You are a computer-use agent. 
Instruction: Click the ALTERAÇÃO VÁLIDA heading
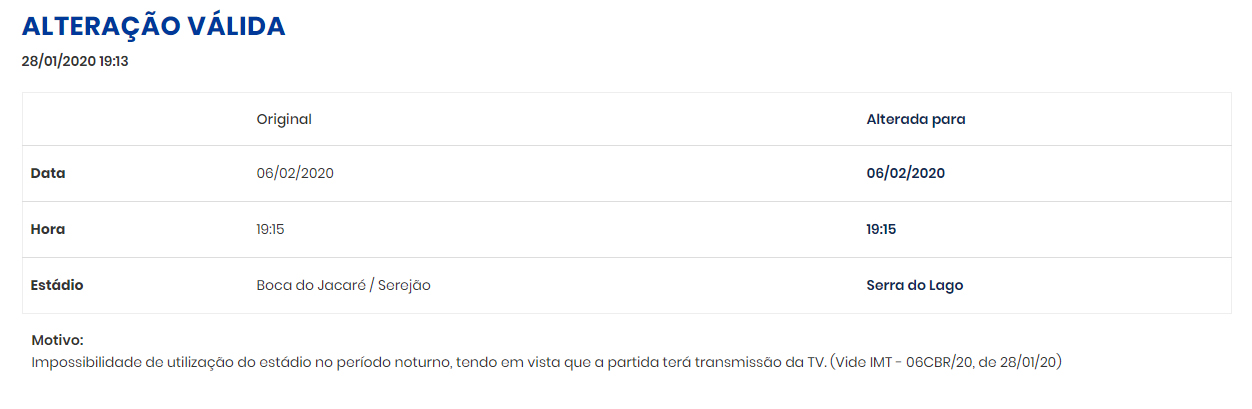[x=154, y=27]
